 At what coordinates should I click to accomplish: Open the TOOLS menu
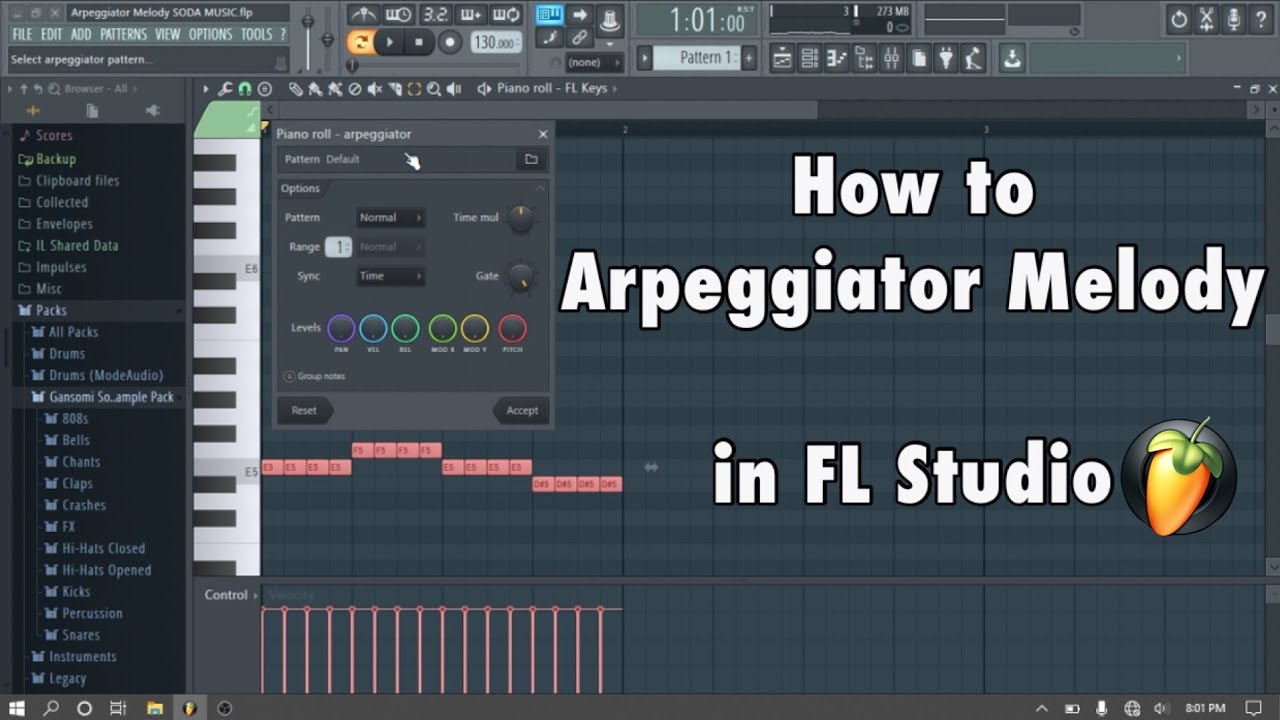256,34
